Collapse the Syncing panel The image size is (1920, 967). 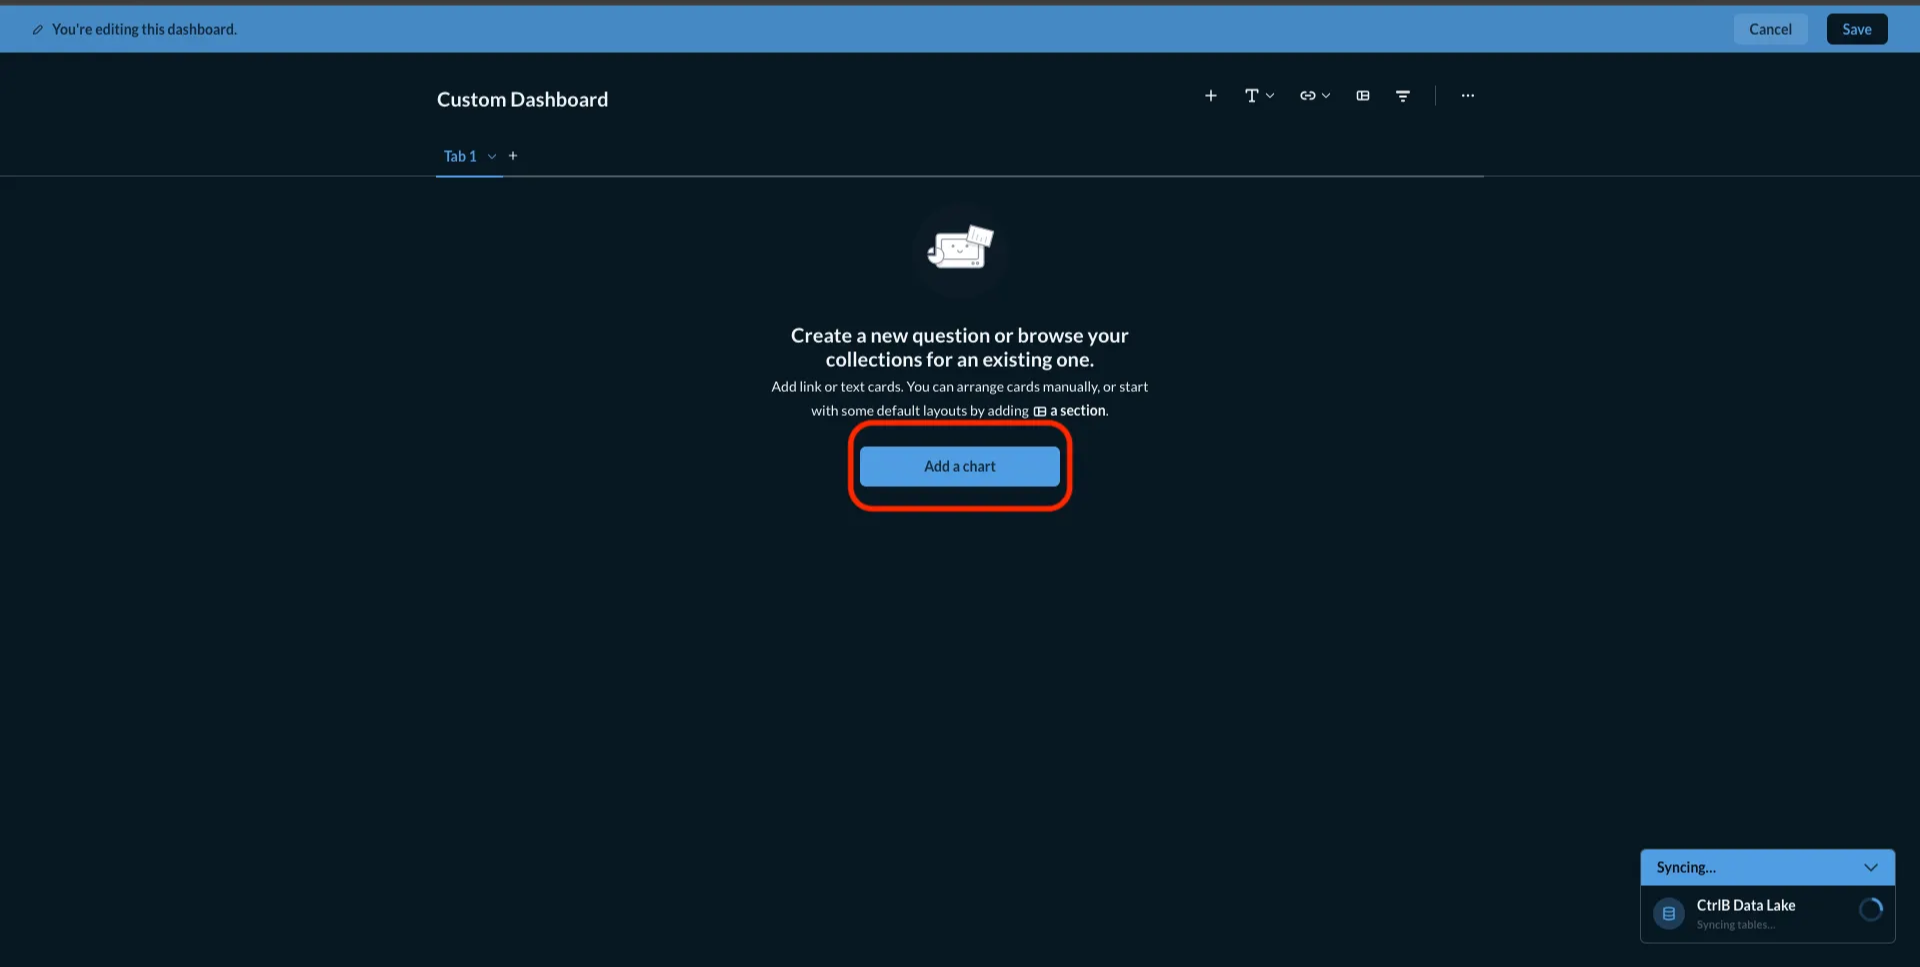coord(1872,867)
